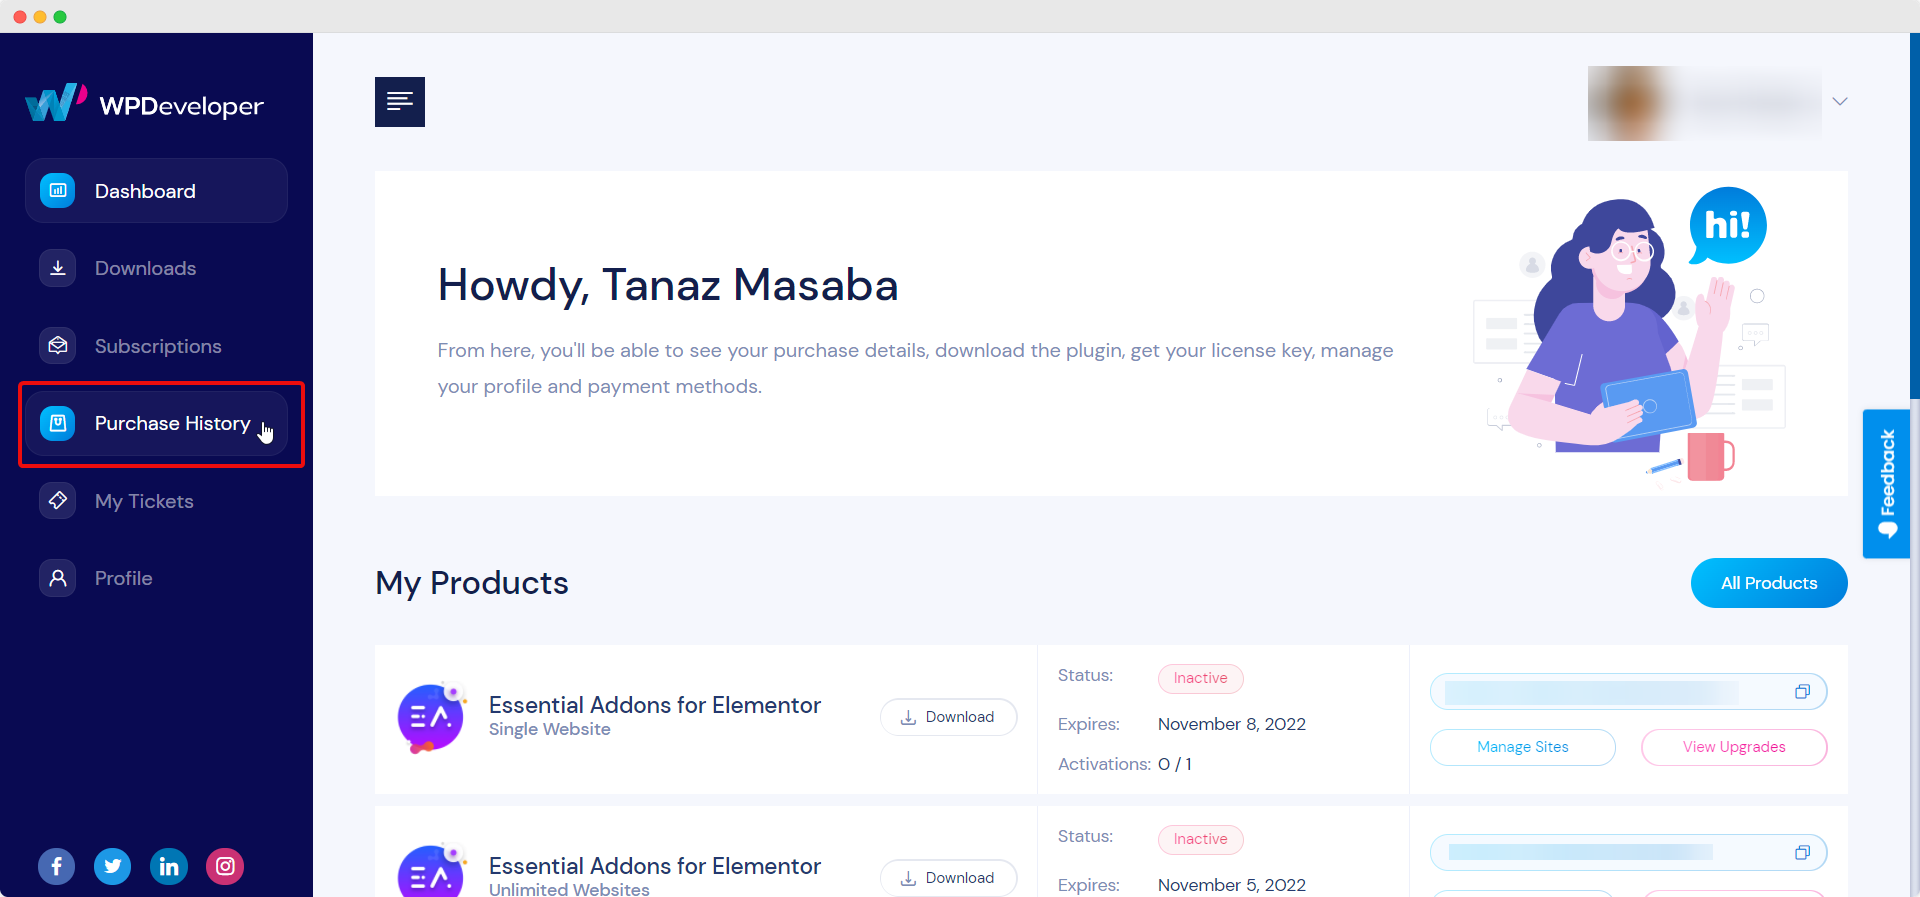
Task: Toggle sidebar with the hamburger menu icon
Action: pyautogui.click(x=400, y=102)
